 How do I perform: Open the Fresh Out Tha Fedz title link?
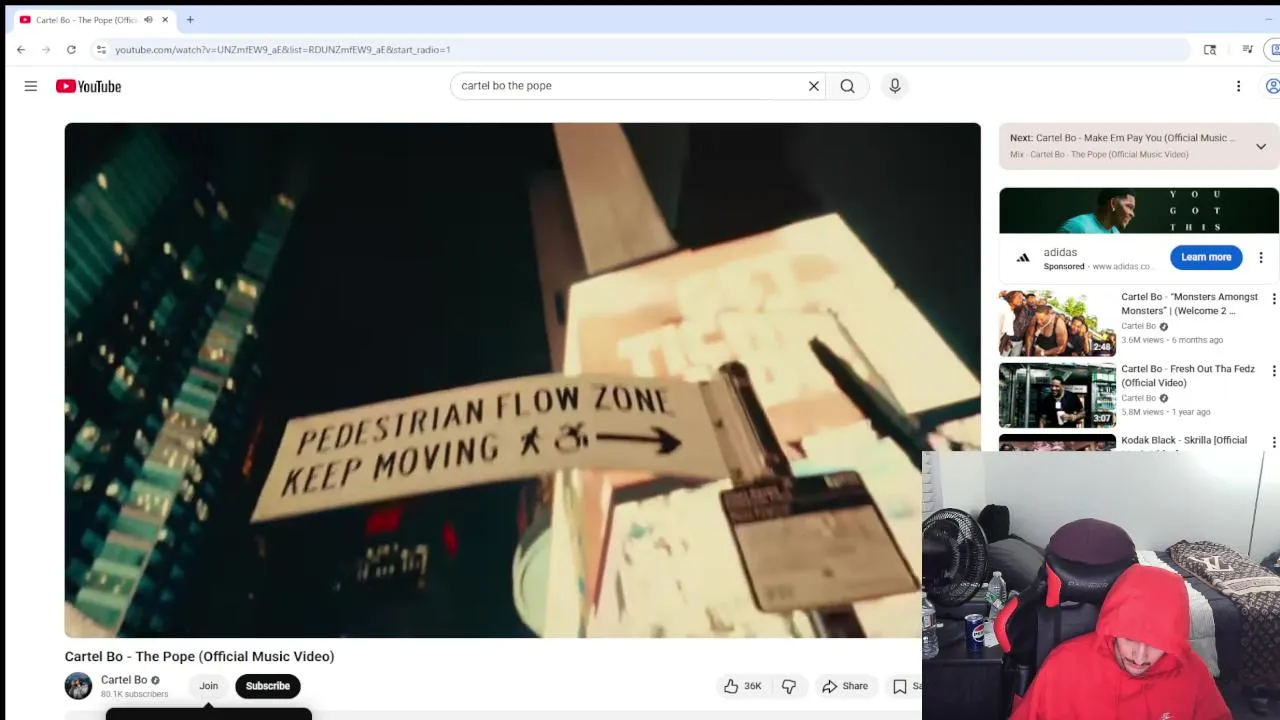pyautogui.click(x=1188, y=376)
